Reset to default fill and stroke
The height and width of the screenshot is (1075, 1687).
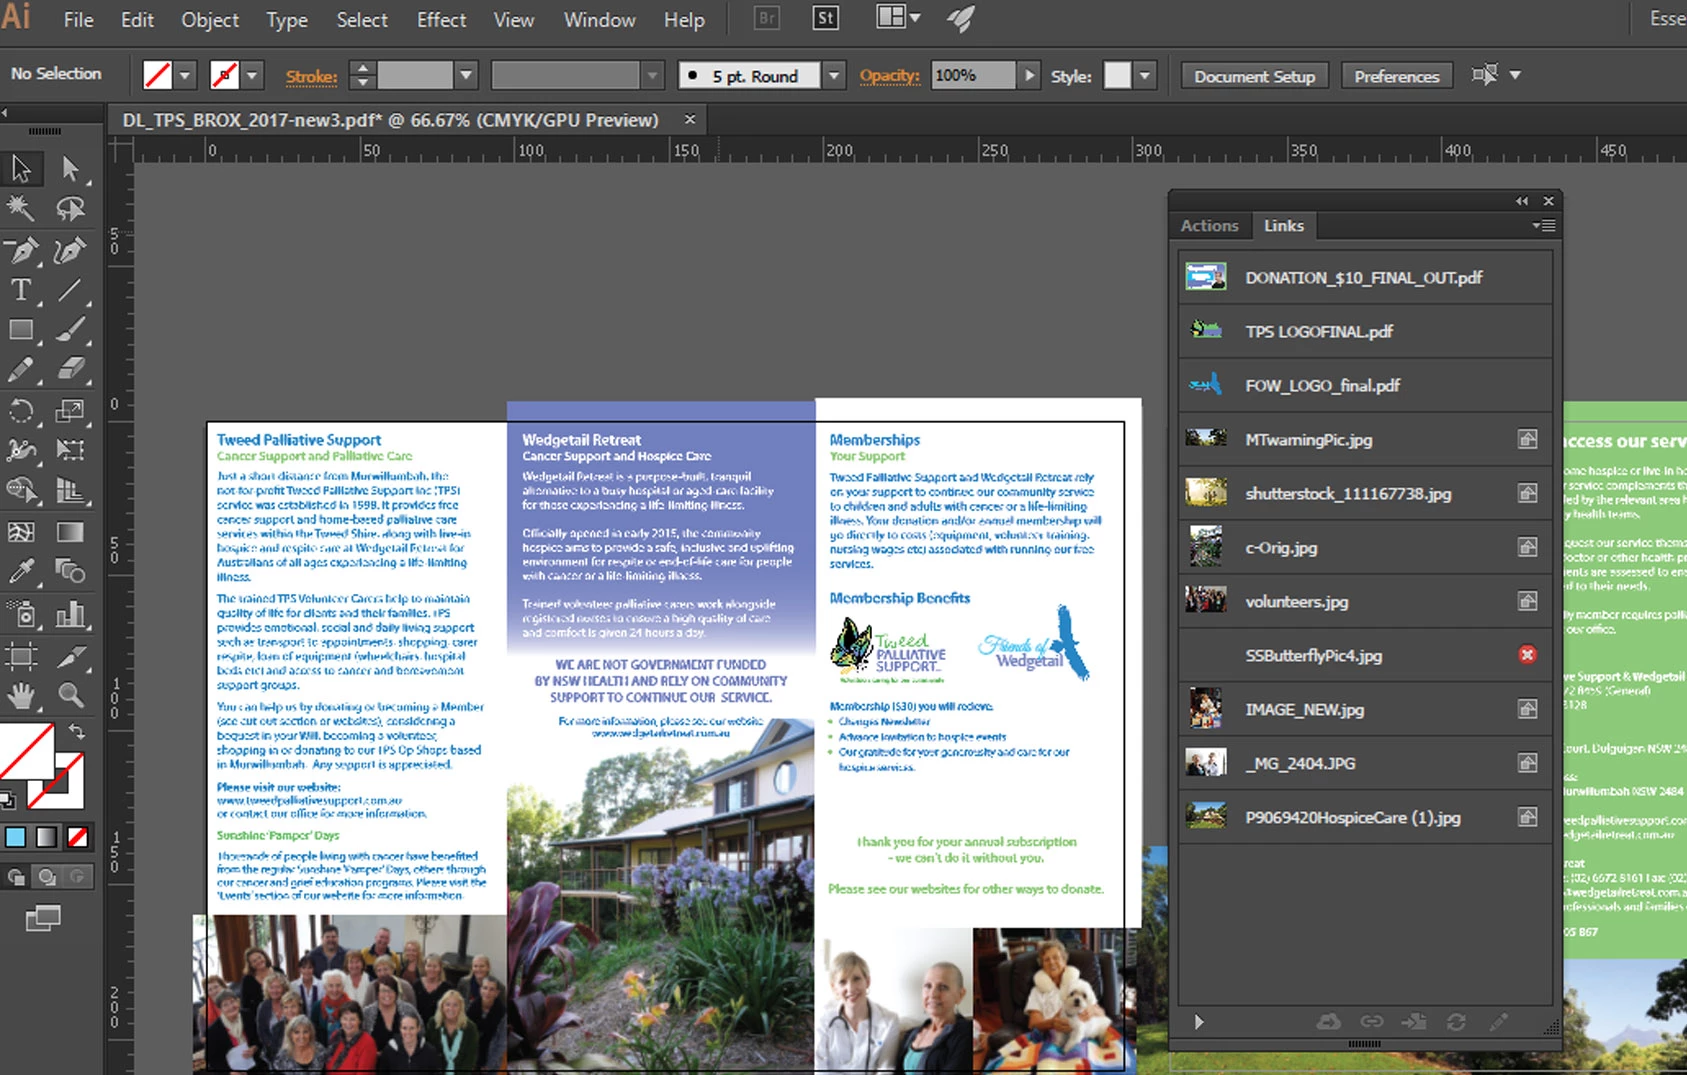tap(9, 799)
